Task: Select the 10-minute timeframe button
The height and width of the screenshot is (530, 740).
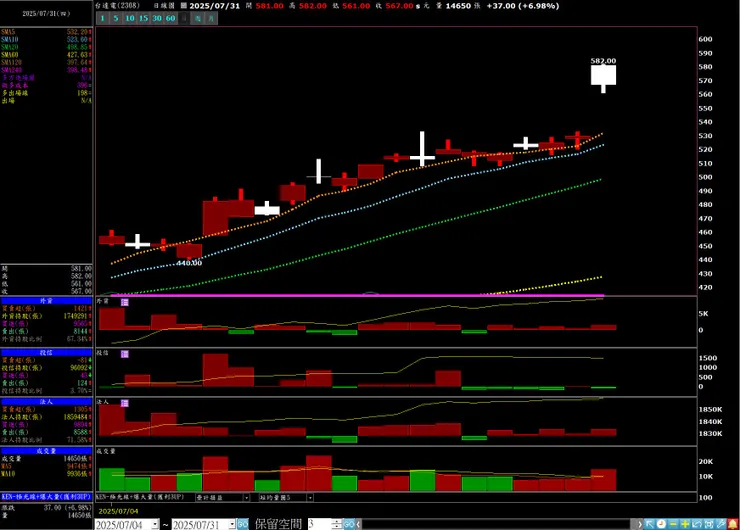Action: click(130, 18)
